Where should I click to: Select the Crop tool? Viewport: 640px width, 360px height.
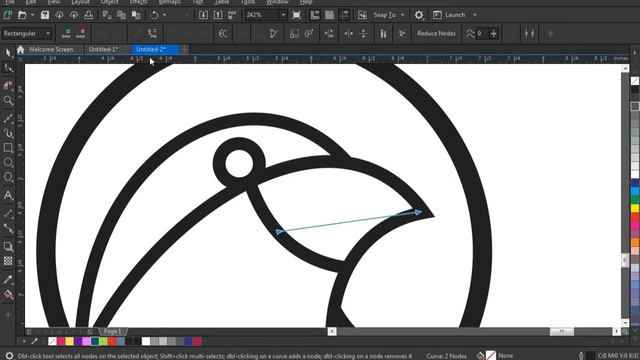coord(8,85)
